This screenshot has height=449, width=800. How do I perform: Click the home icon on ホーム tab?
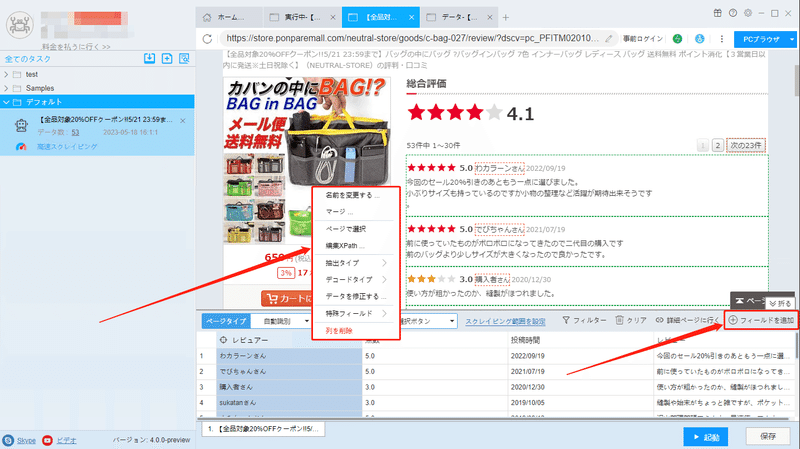click(207, 17)
